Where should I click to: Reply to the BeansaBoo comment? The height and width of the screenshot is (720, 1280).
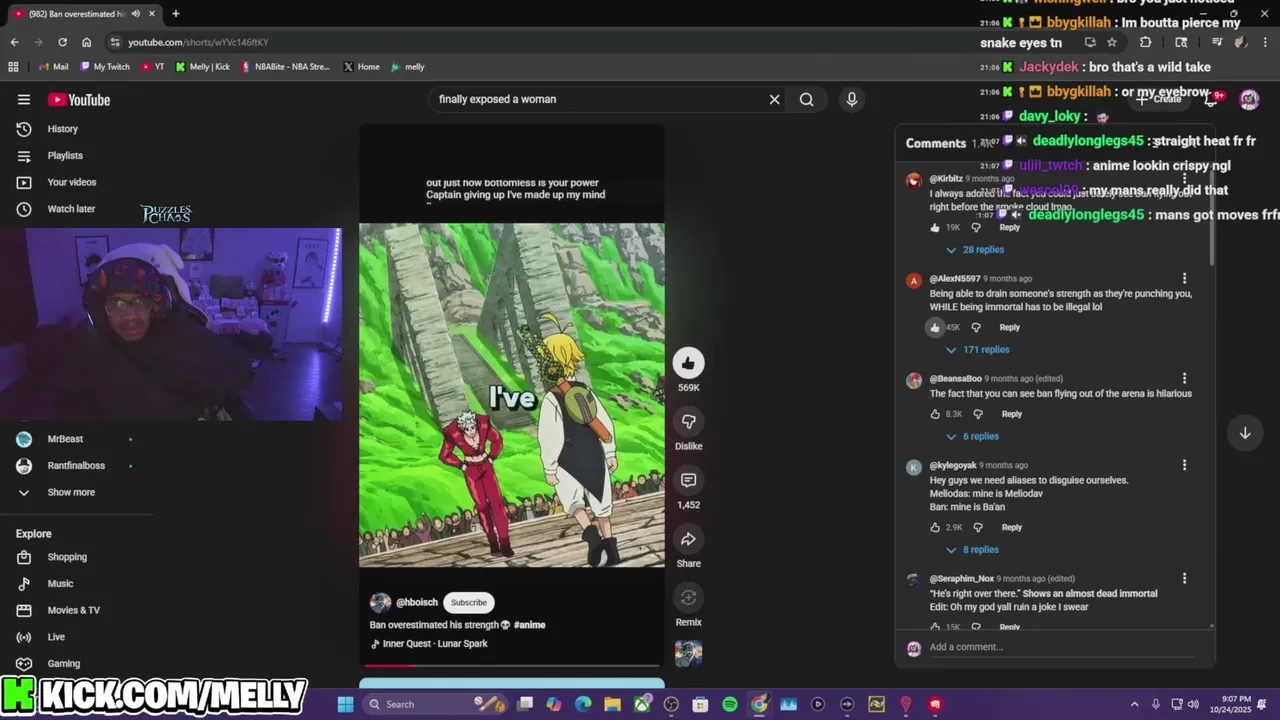(1012, 414)
